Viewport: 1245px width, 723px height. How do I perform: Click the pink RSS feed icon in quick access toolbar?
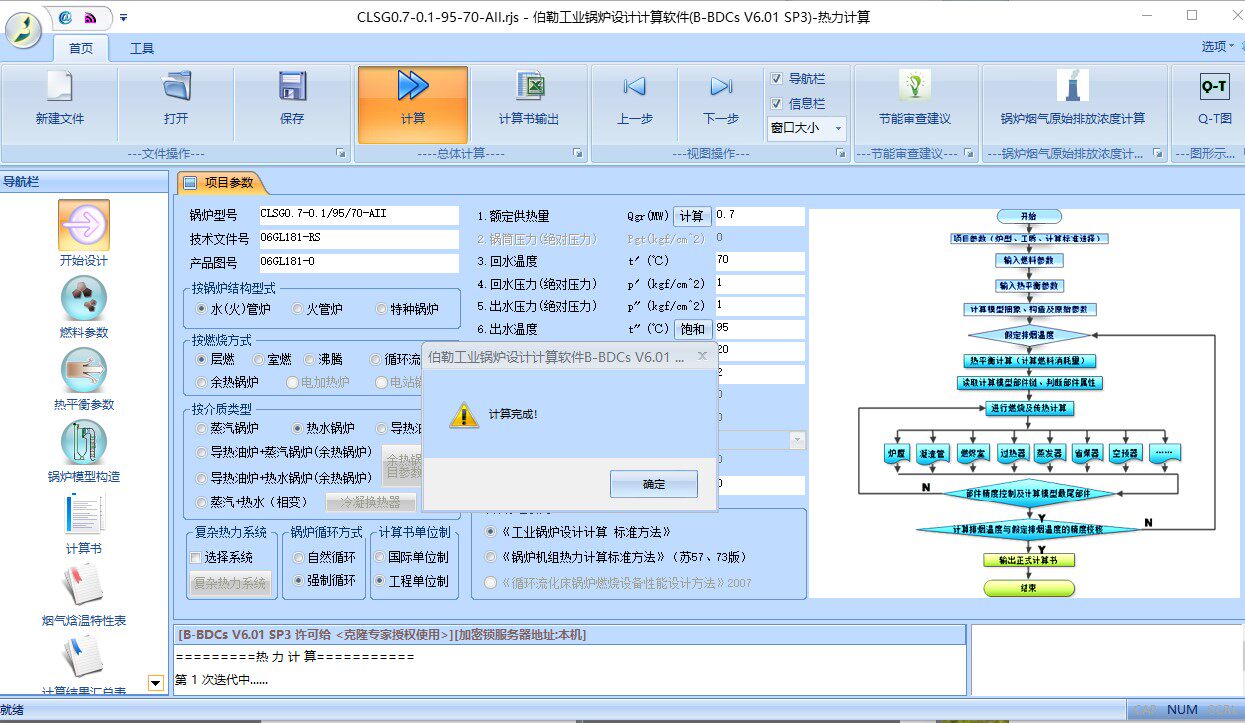pyautogui.click(x=91, y=17)
